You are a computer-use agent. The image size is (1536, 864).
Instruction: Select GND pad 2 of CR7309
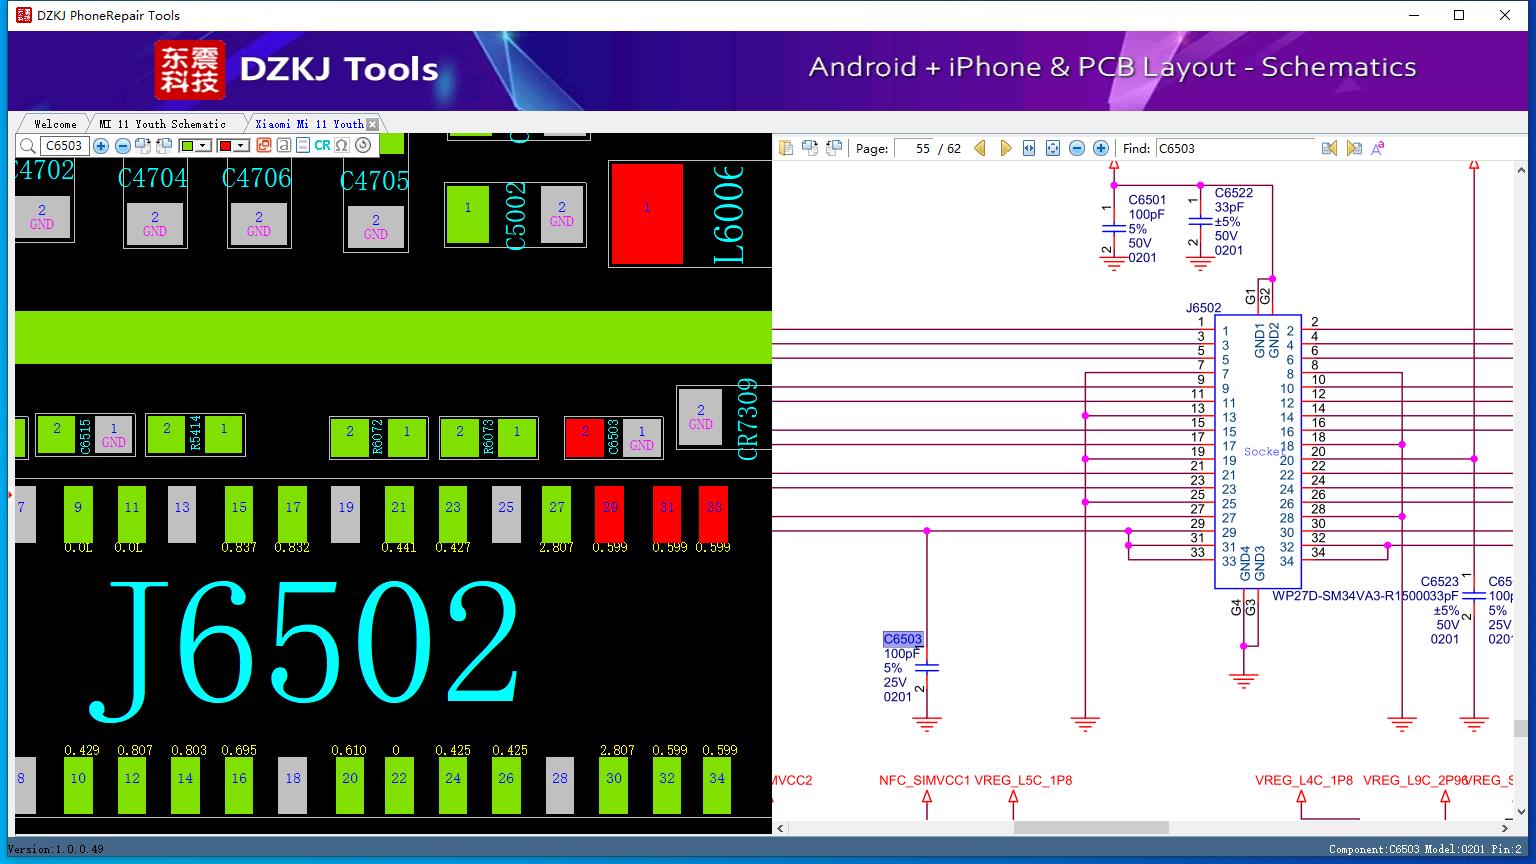pos(700,417)
